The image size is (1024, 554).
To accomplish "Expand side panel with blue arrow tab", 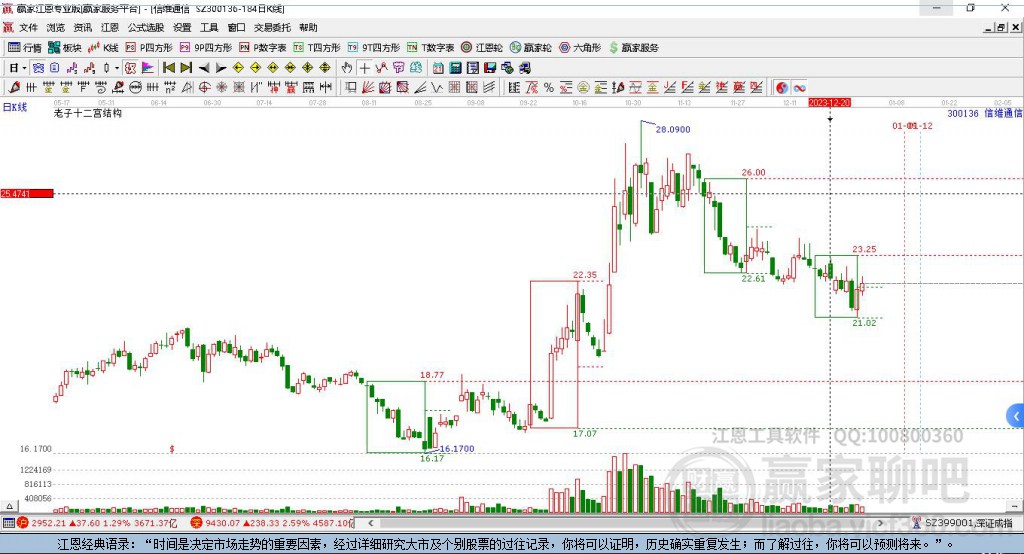I will (1016, 416).
